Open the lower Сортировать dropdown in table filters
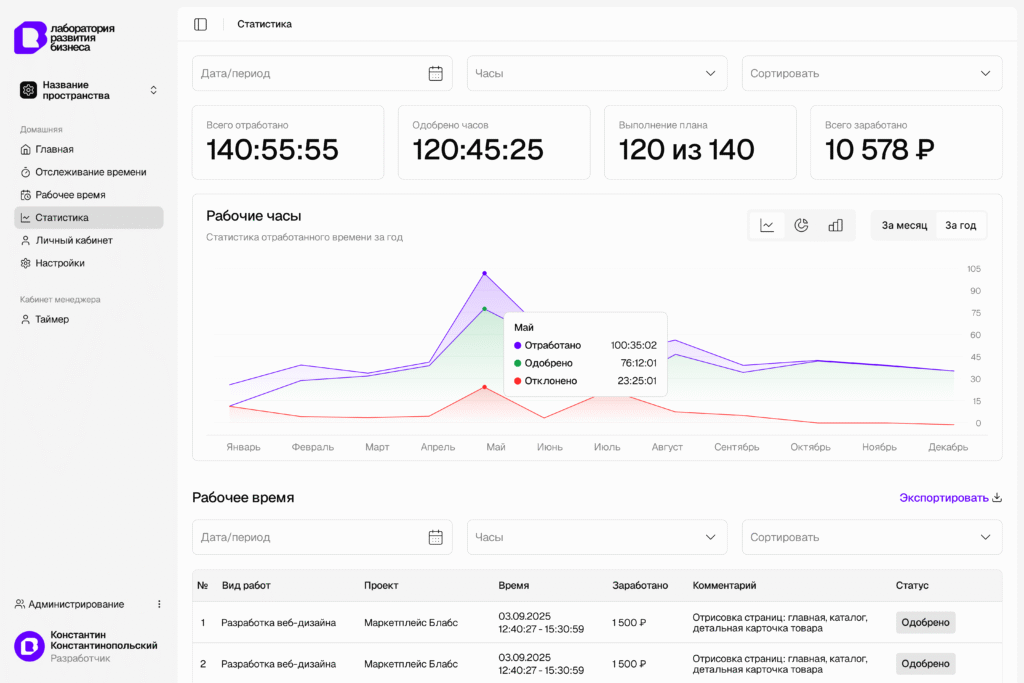The width and height of the screenshot is (1024, 683). (x=872, y=537)
